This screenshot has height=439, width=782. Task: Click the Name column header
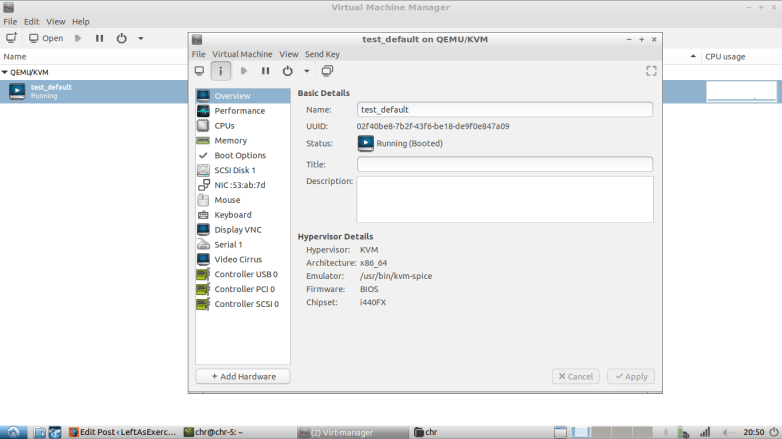[15, 56]
